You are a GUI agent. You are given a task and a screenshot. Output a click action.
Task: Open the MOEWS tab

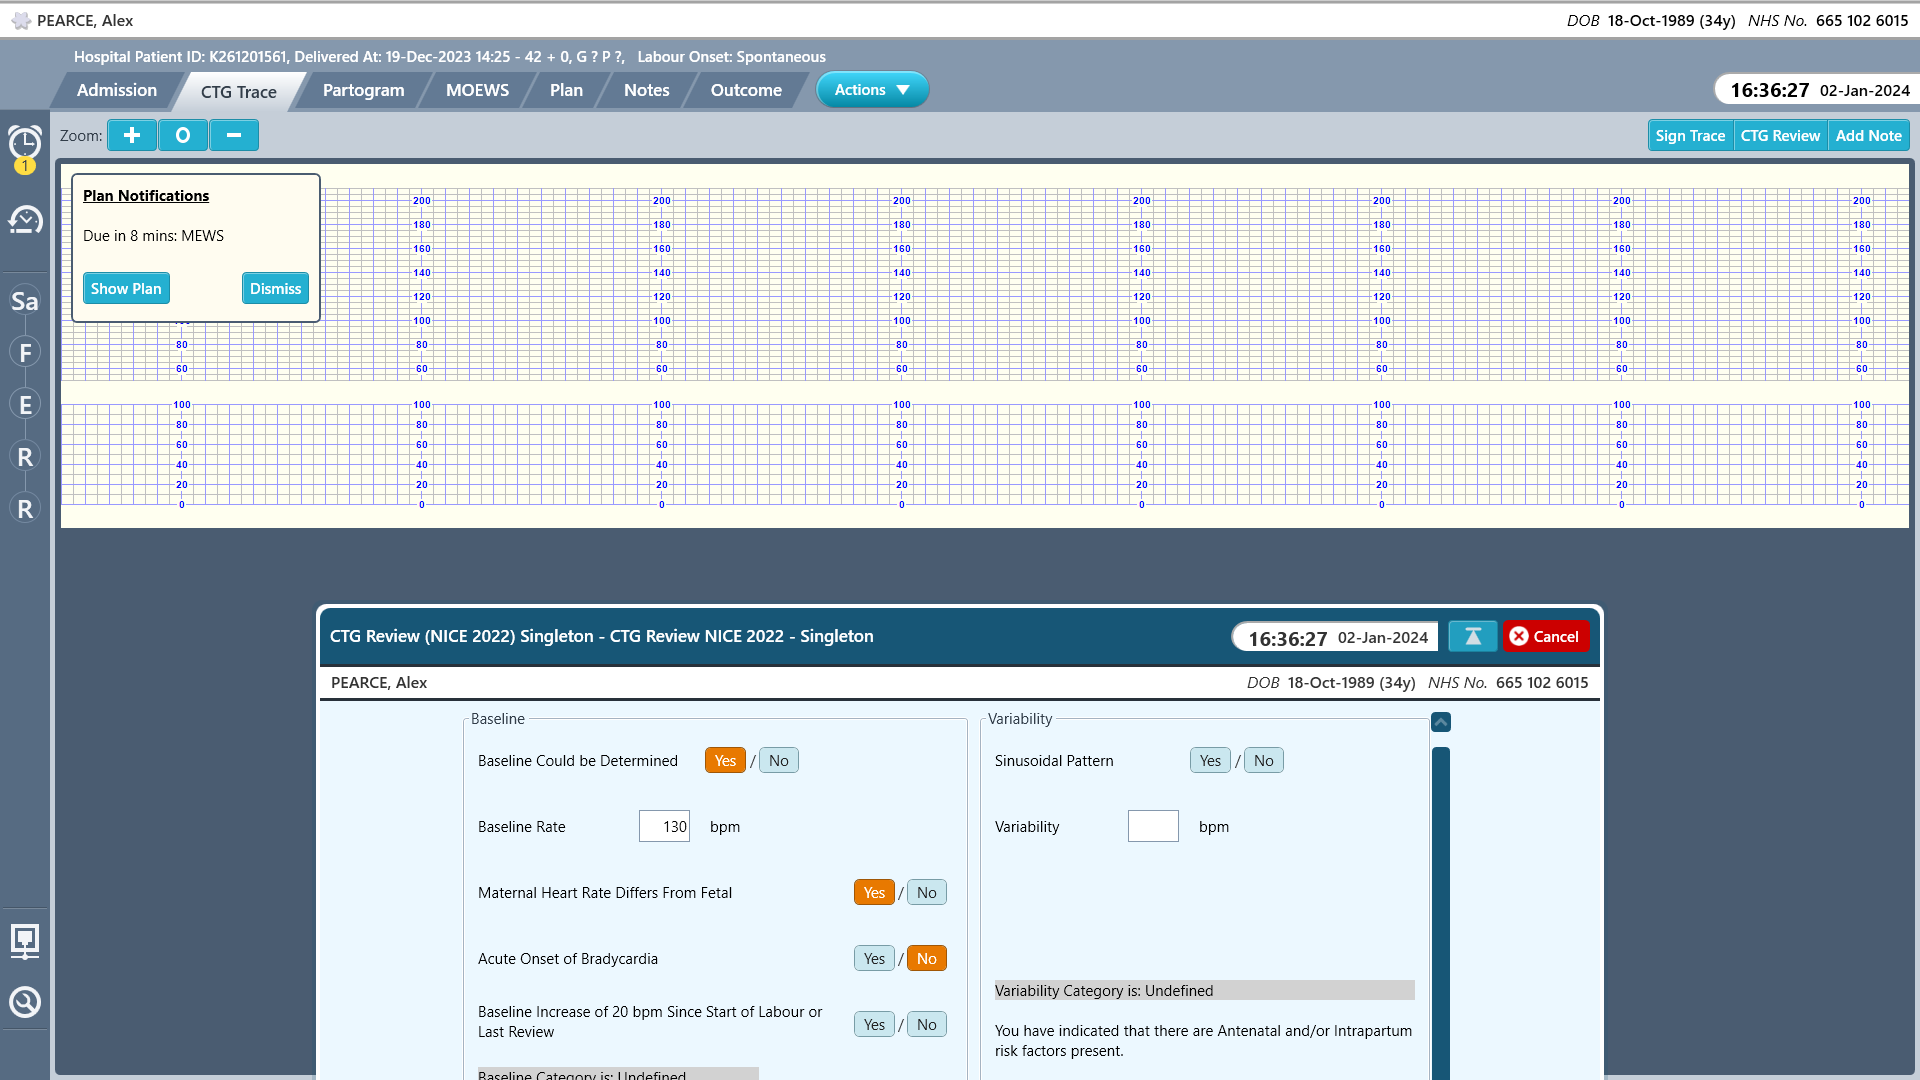tap(477, 90)
